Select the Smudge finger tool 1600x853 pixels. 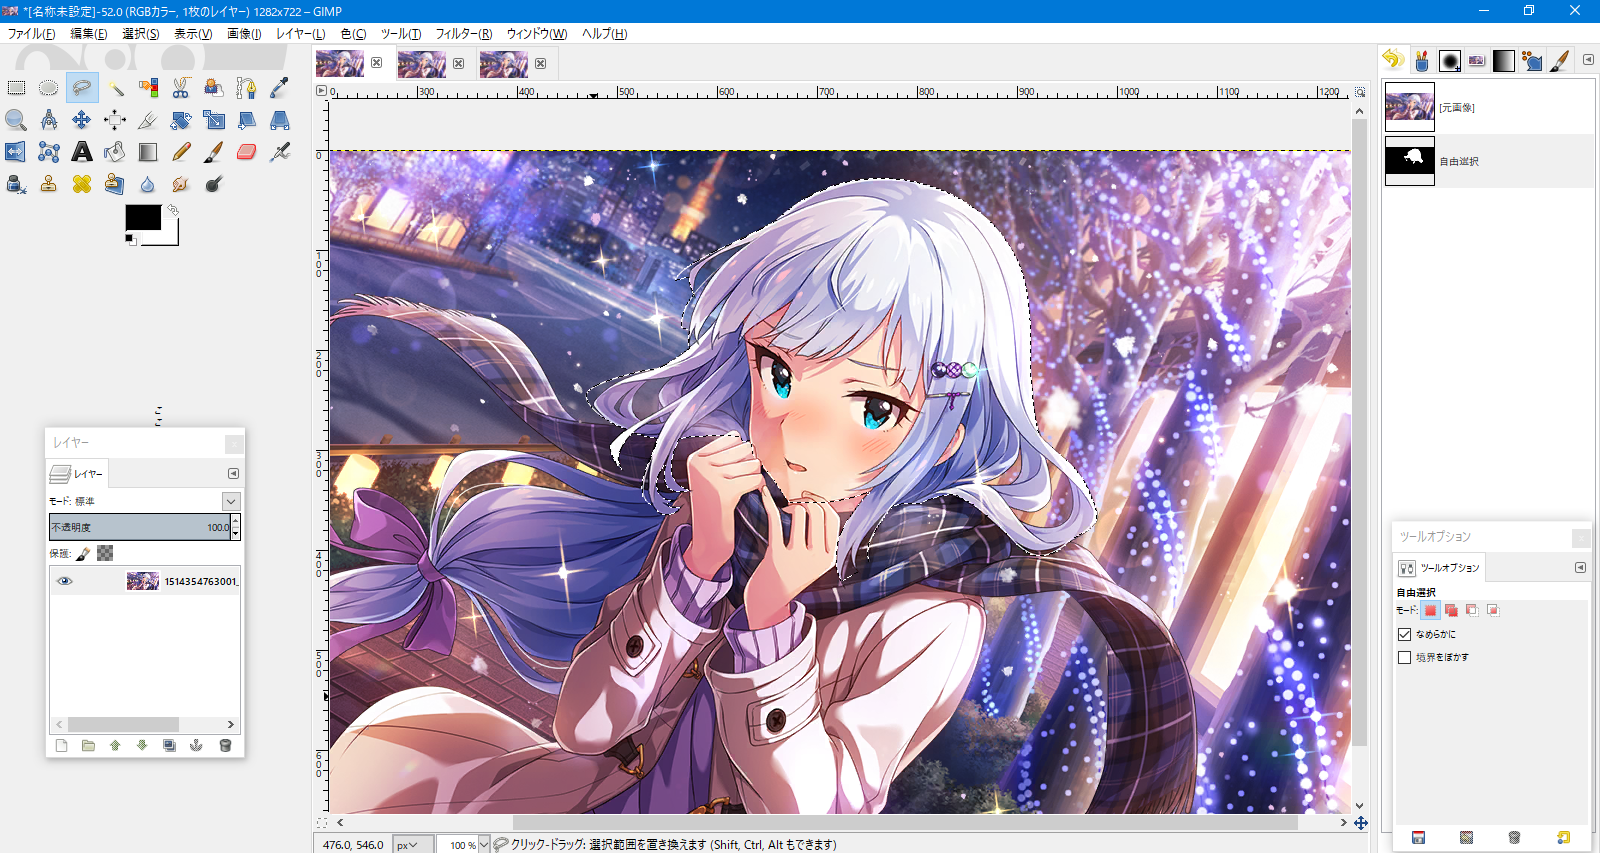click(181, 184)
